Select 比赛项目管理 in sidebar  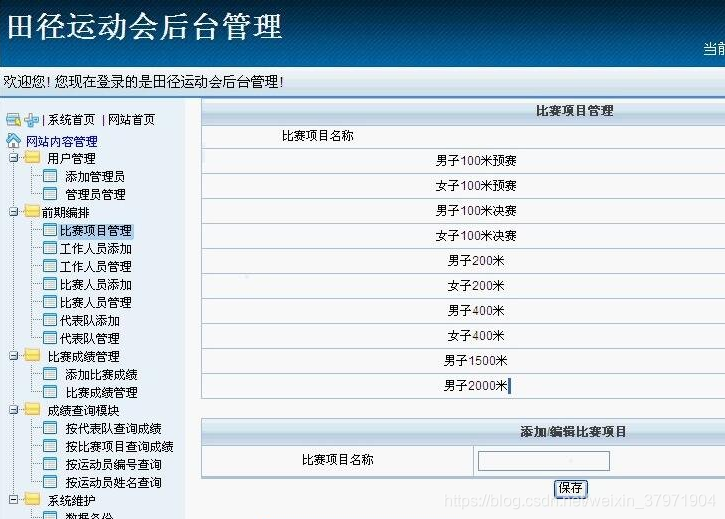tap(96, 230)
